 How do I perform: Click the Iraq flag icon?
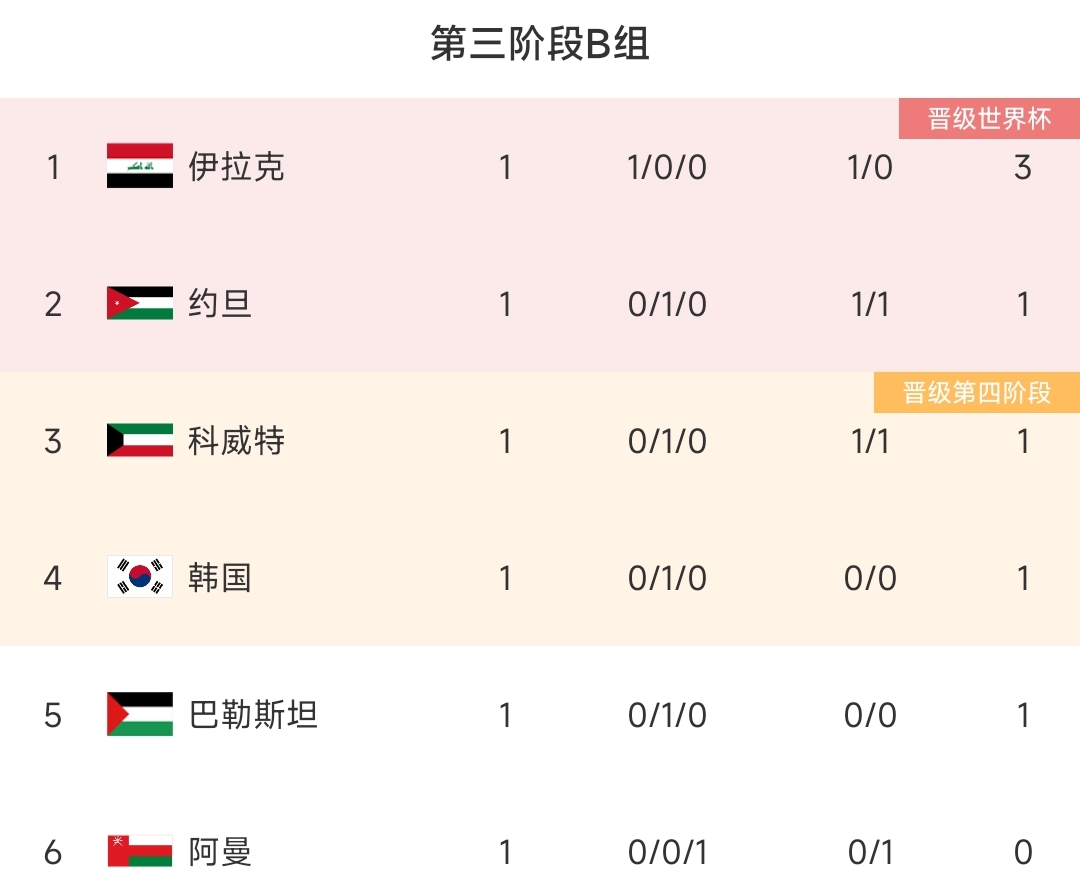[x=140, y=165]
